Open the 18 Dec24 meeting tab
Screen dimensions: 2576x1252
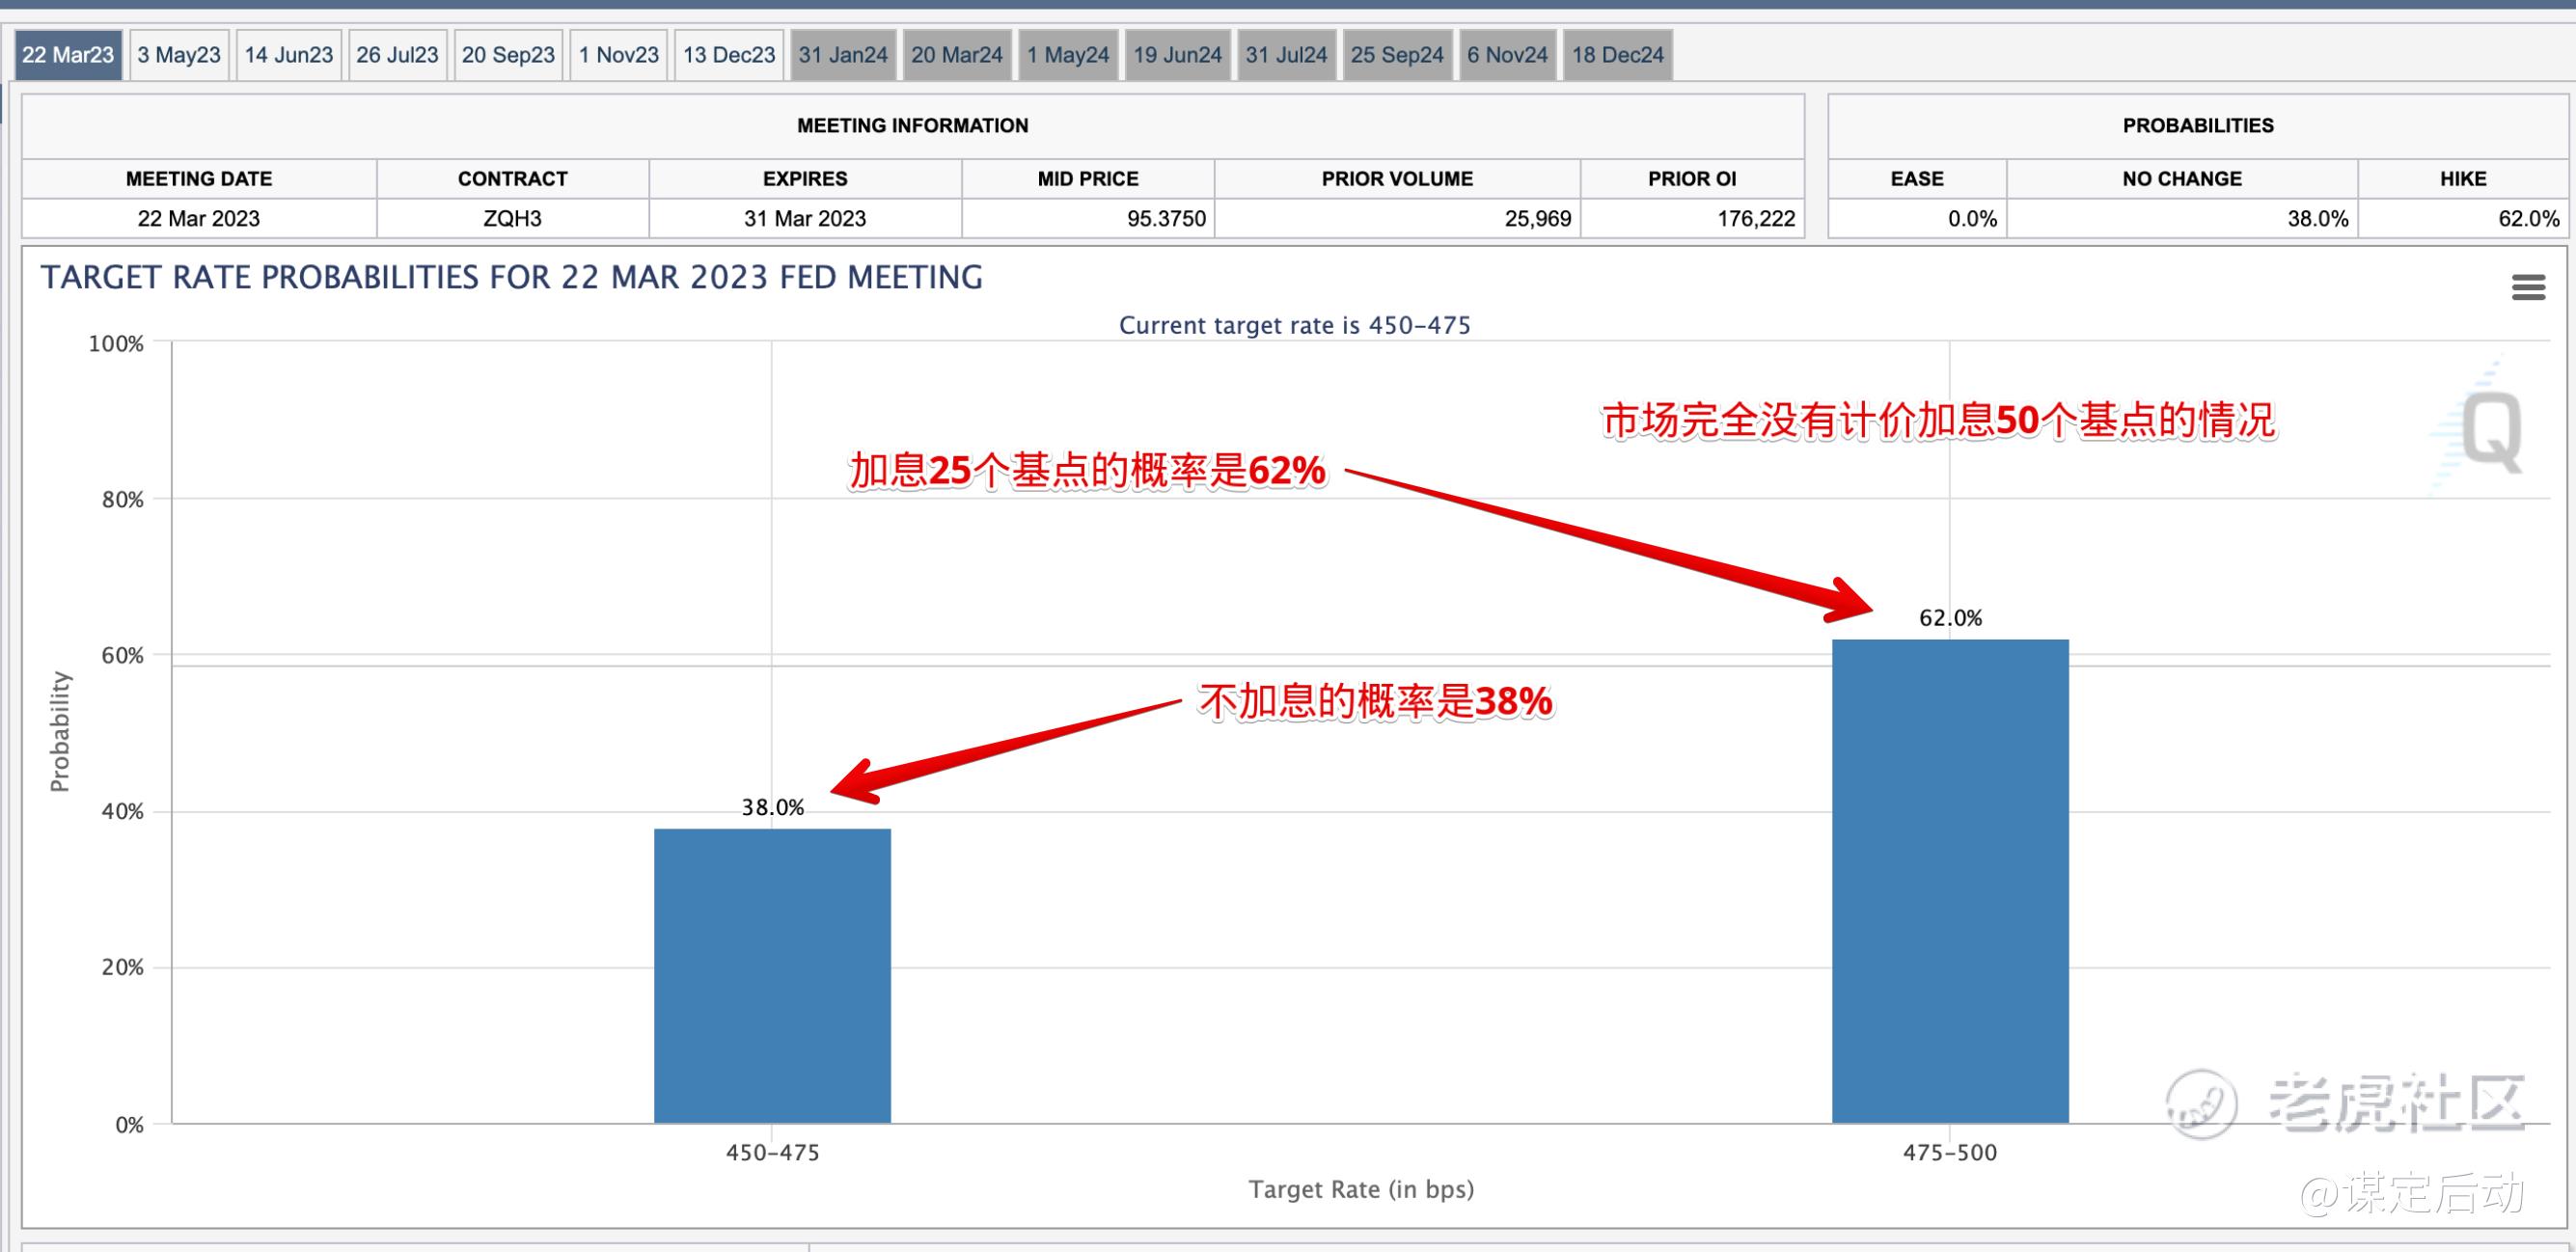pos(1617,55)
